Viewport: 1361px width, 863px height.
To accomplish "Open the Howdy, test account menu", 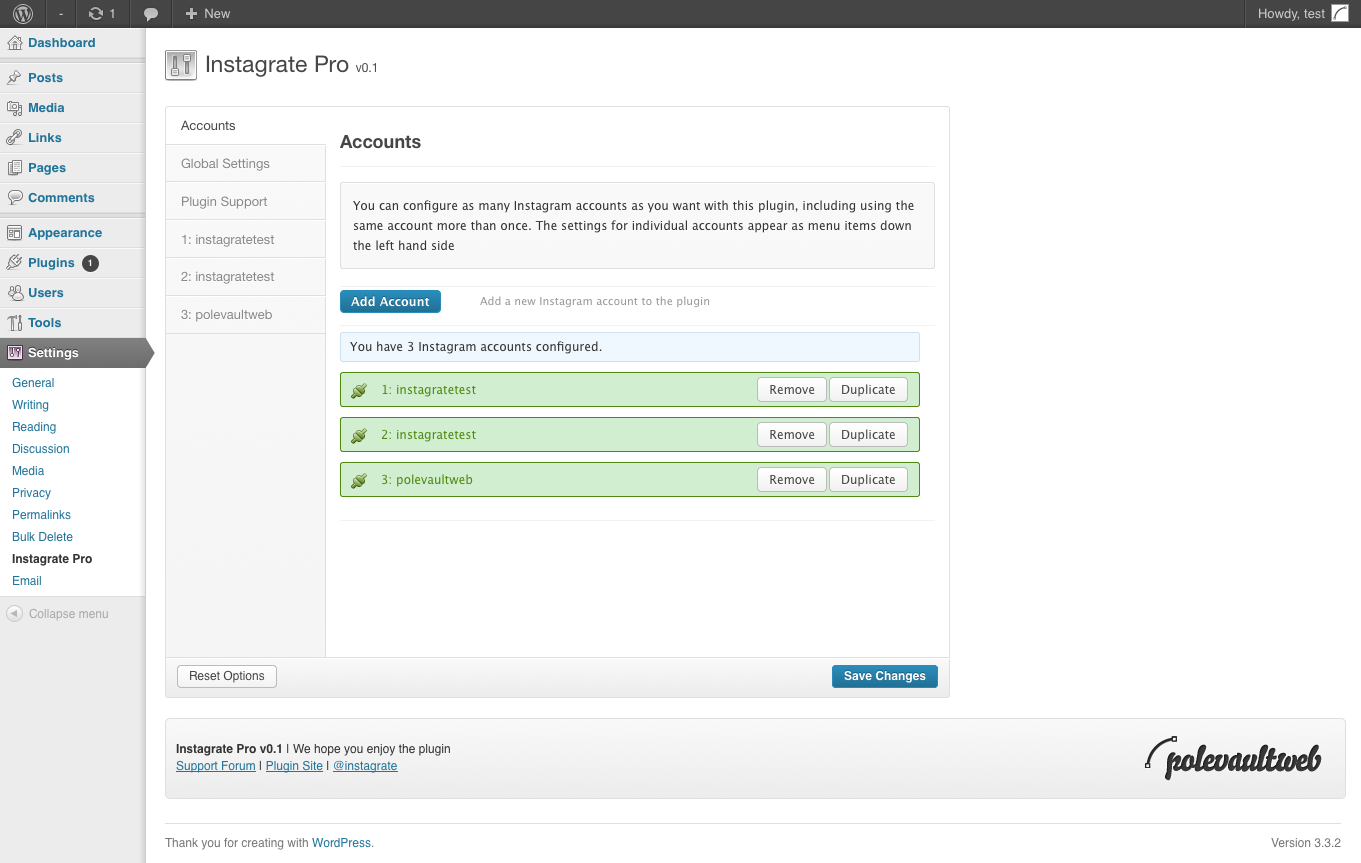I will (1290, 13).
